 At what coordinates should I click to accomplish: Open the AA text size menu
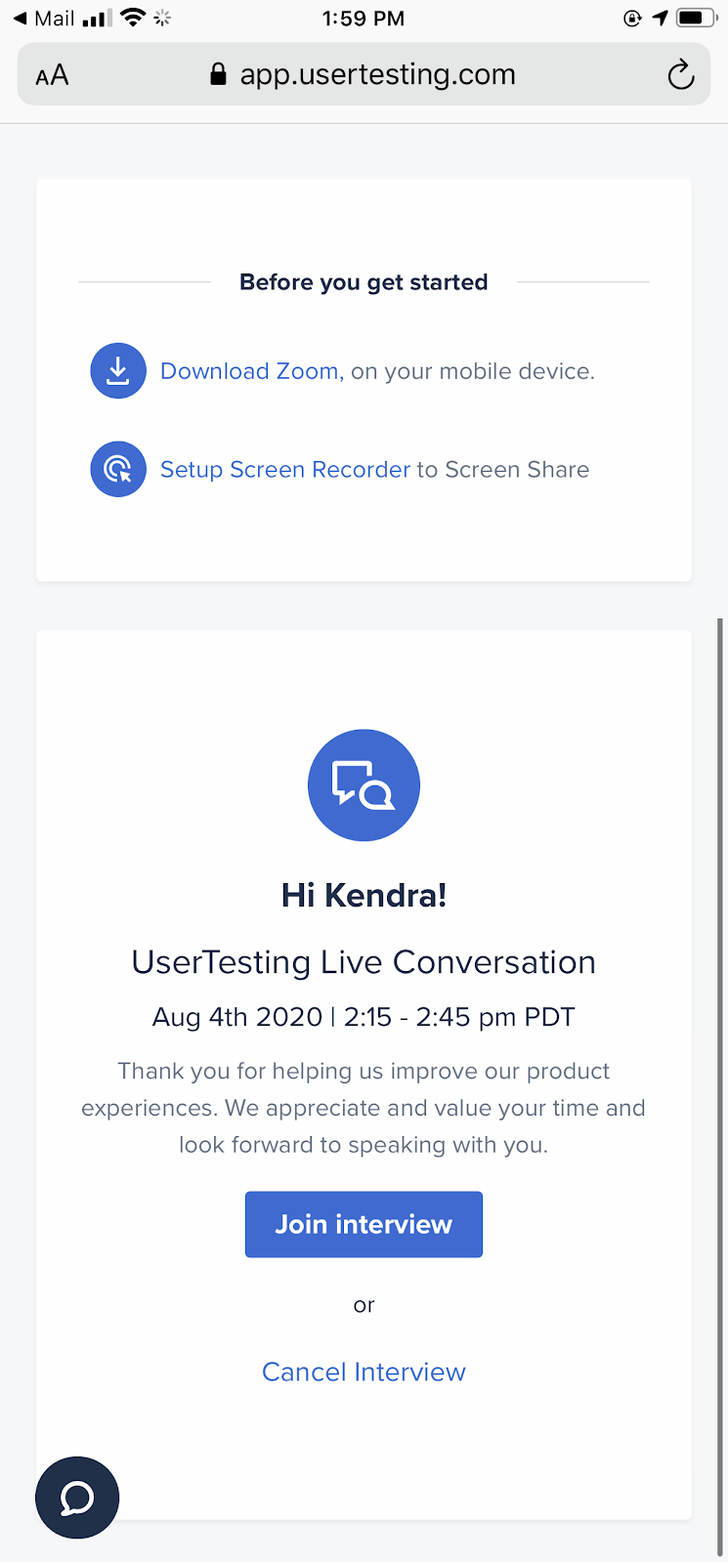coord(52,76)
